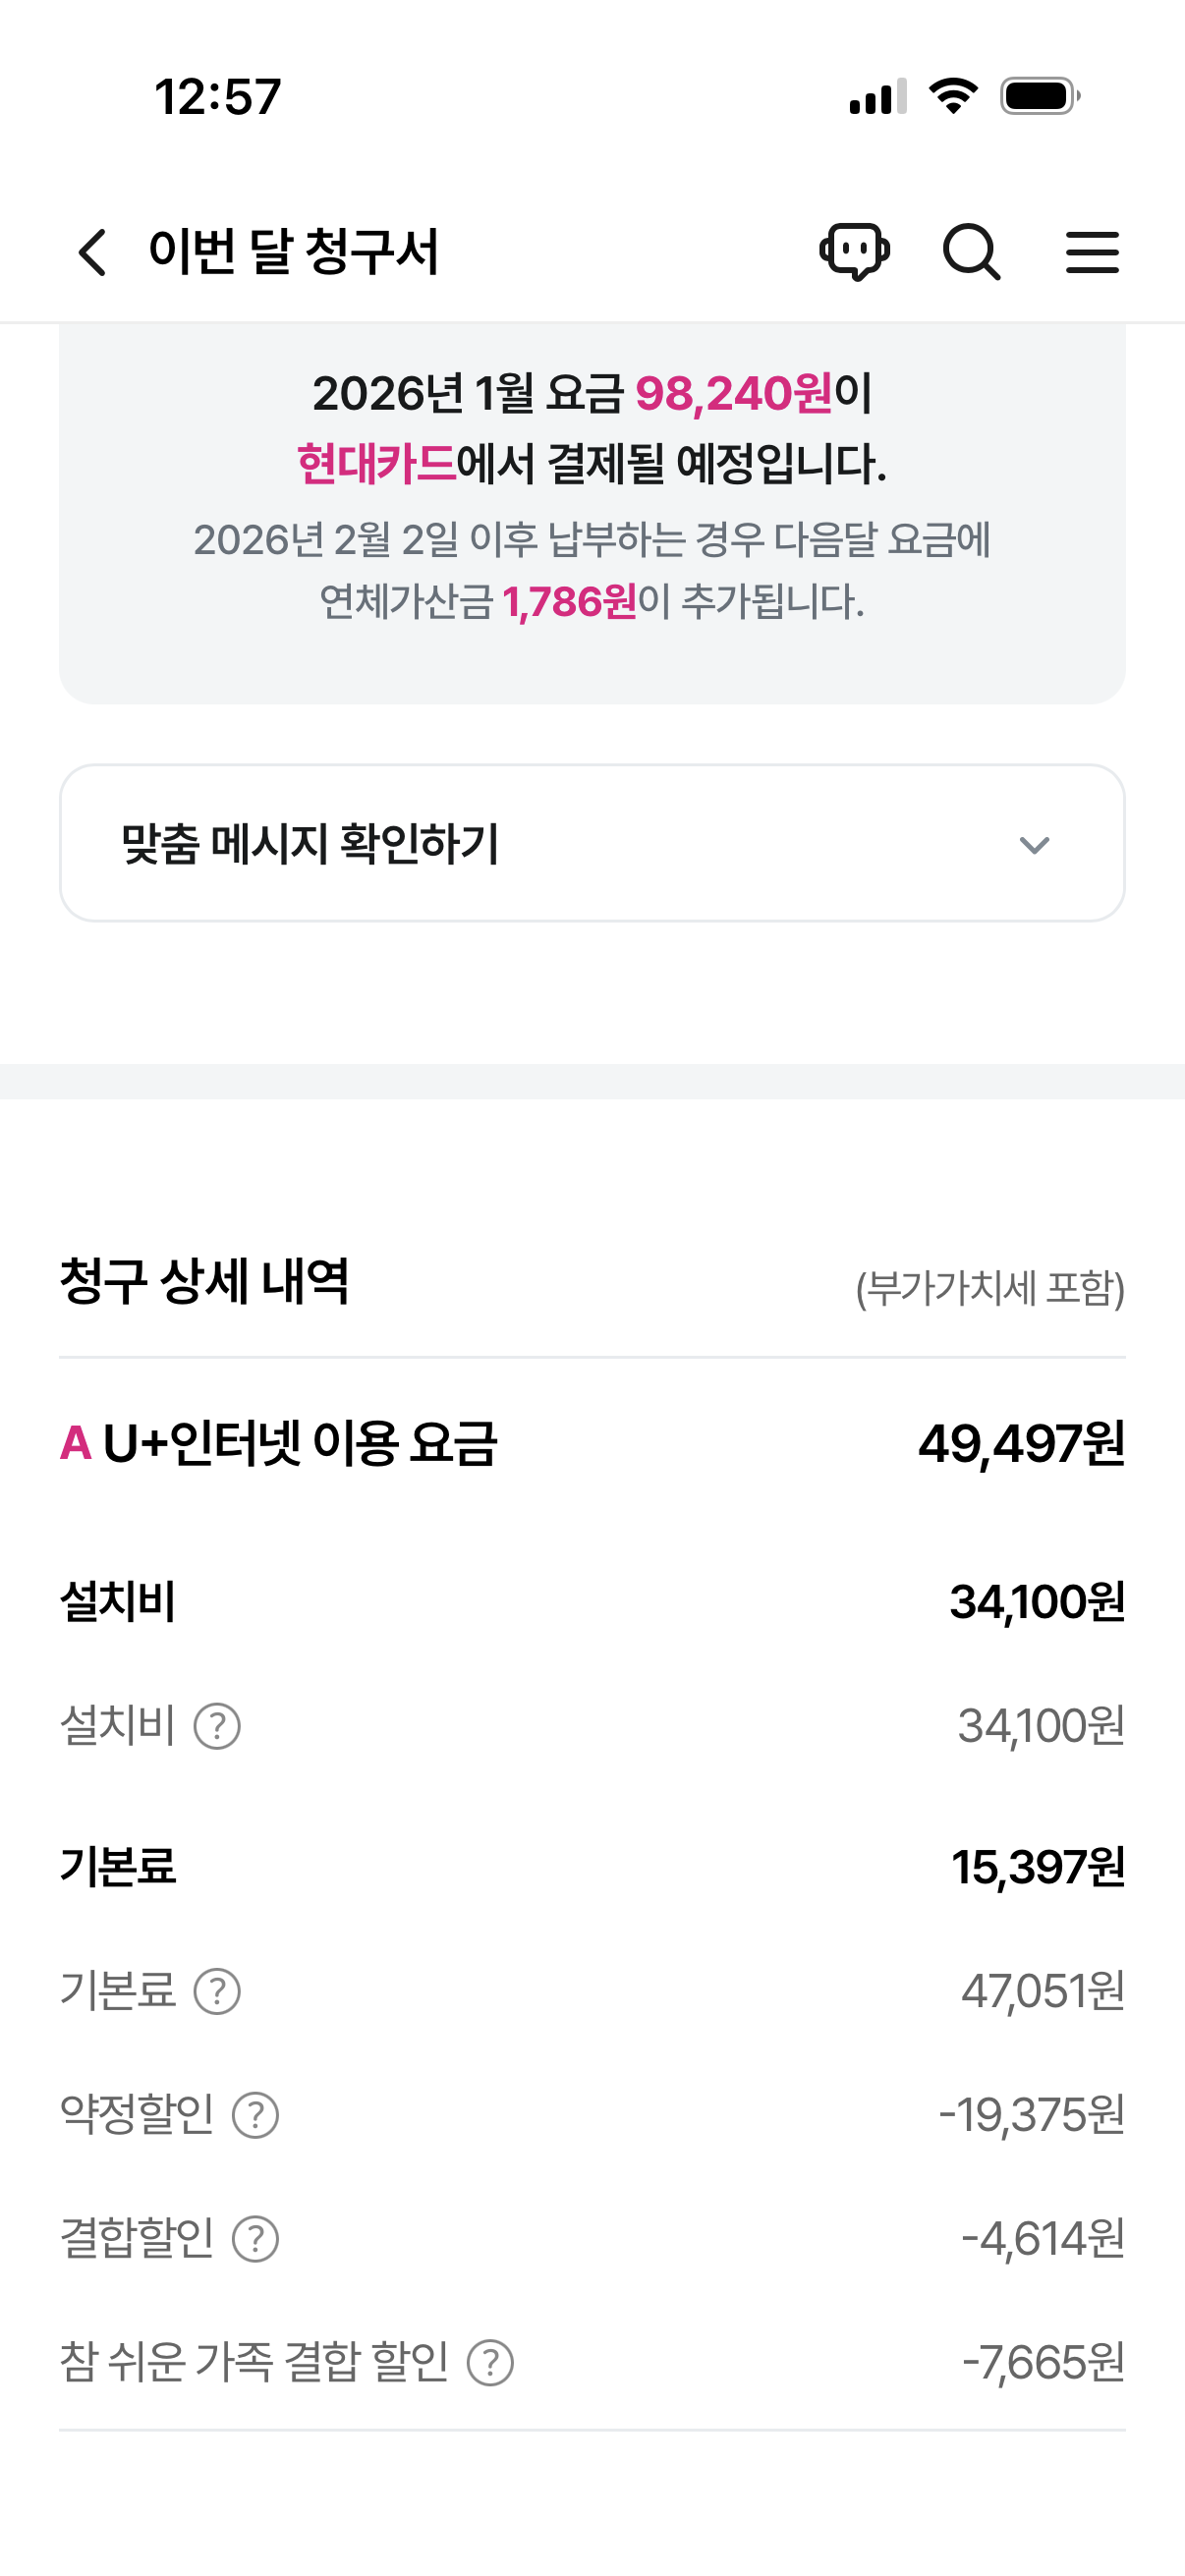Show help for 기본료 question mark
The width and height of the screenshot is (1185, 2576).
point(217,1991)
